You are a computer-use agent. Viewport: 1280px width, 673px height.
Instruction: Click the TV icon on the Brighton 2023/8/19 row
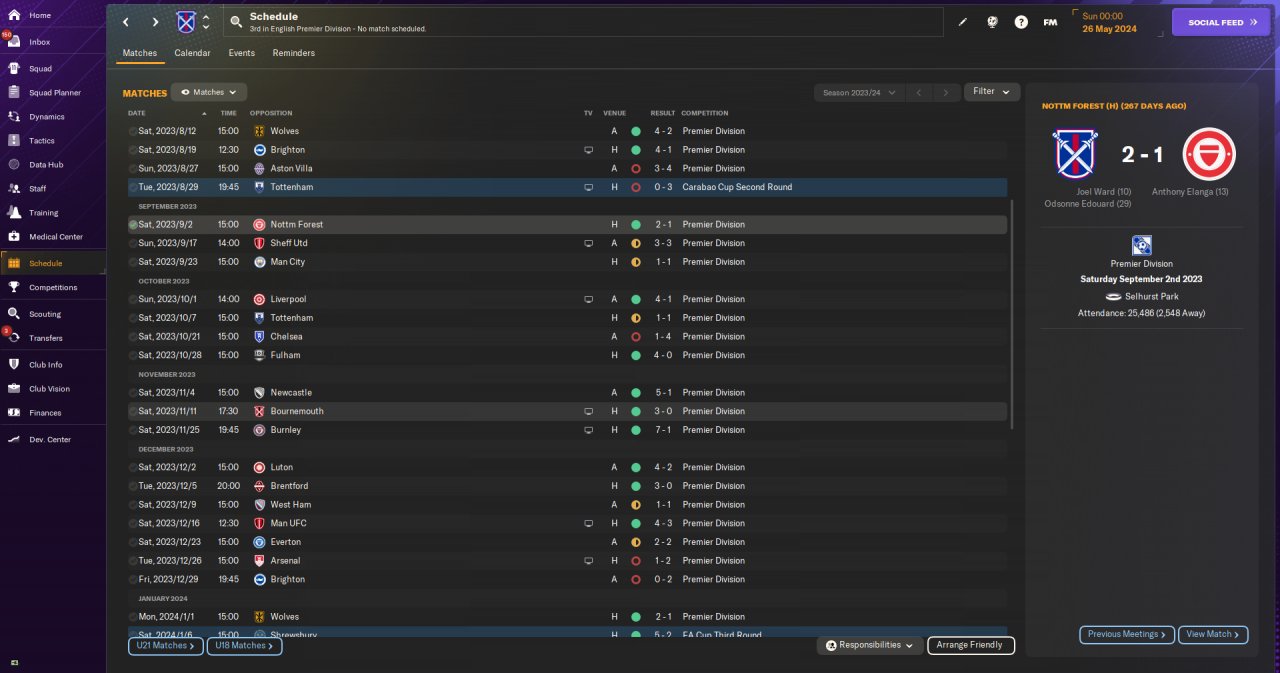[589, 150]
